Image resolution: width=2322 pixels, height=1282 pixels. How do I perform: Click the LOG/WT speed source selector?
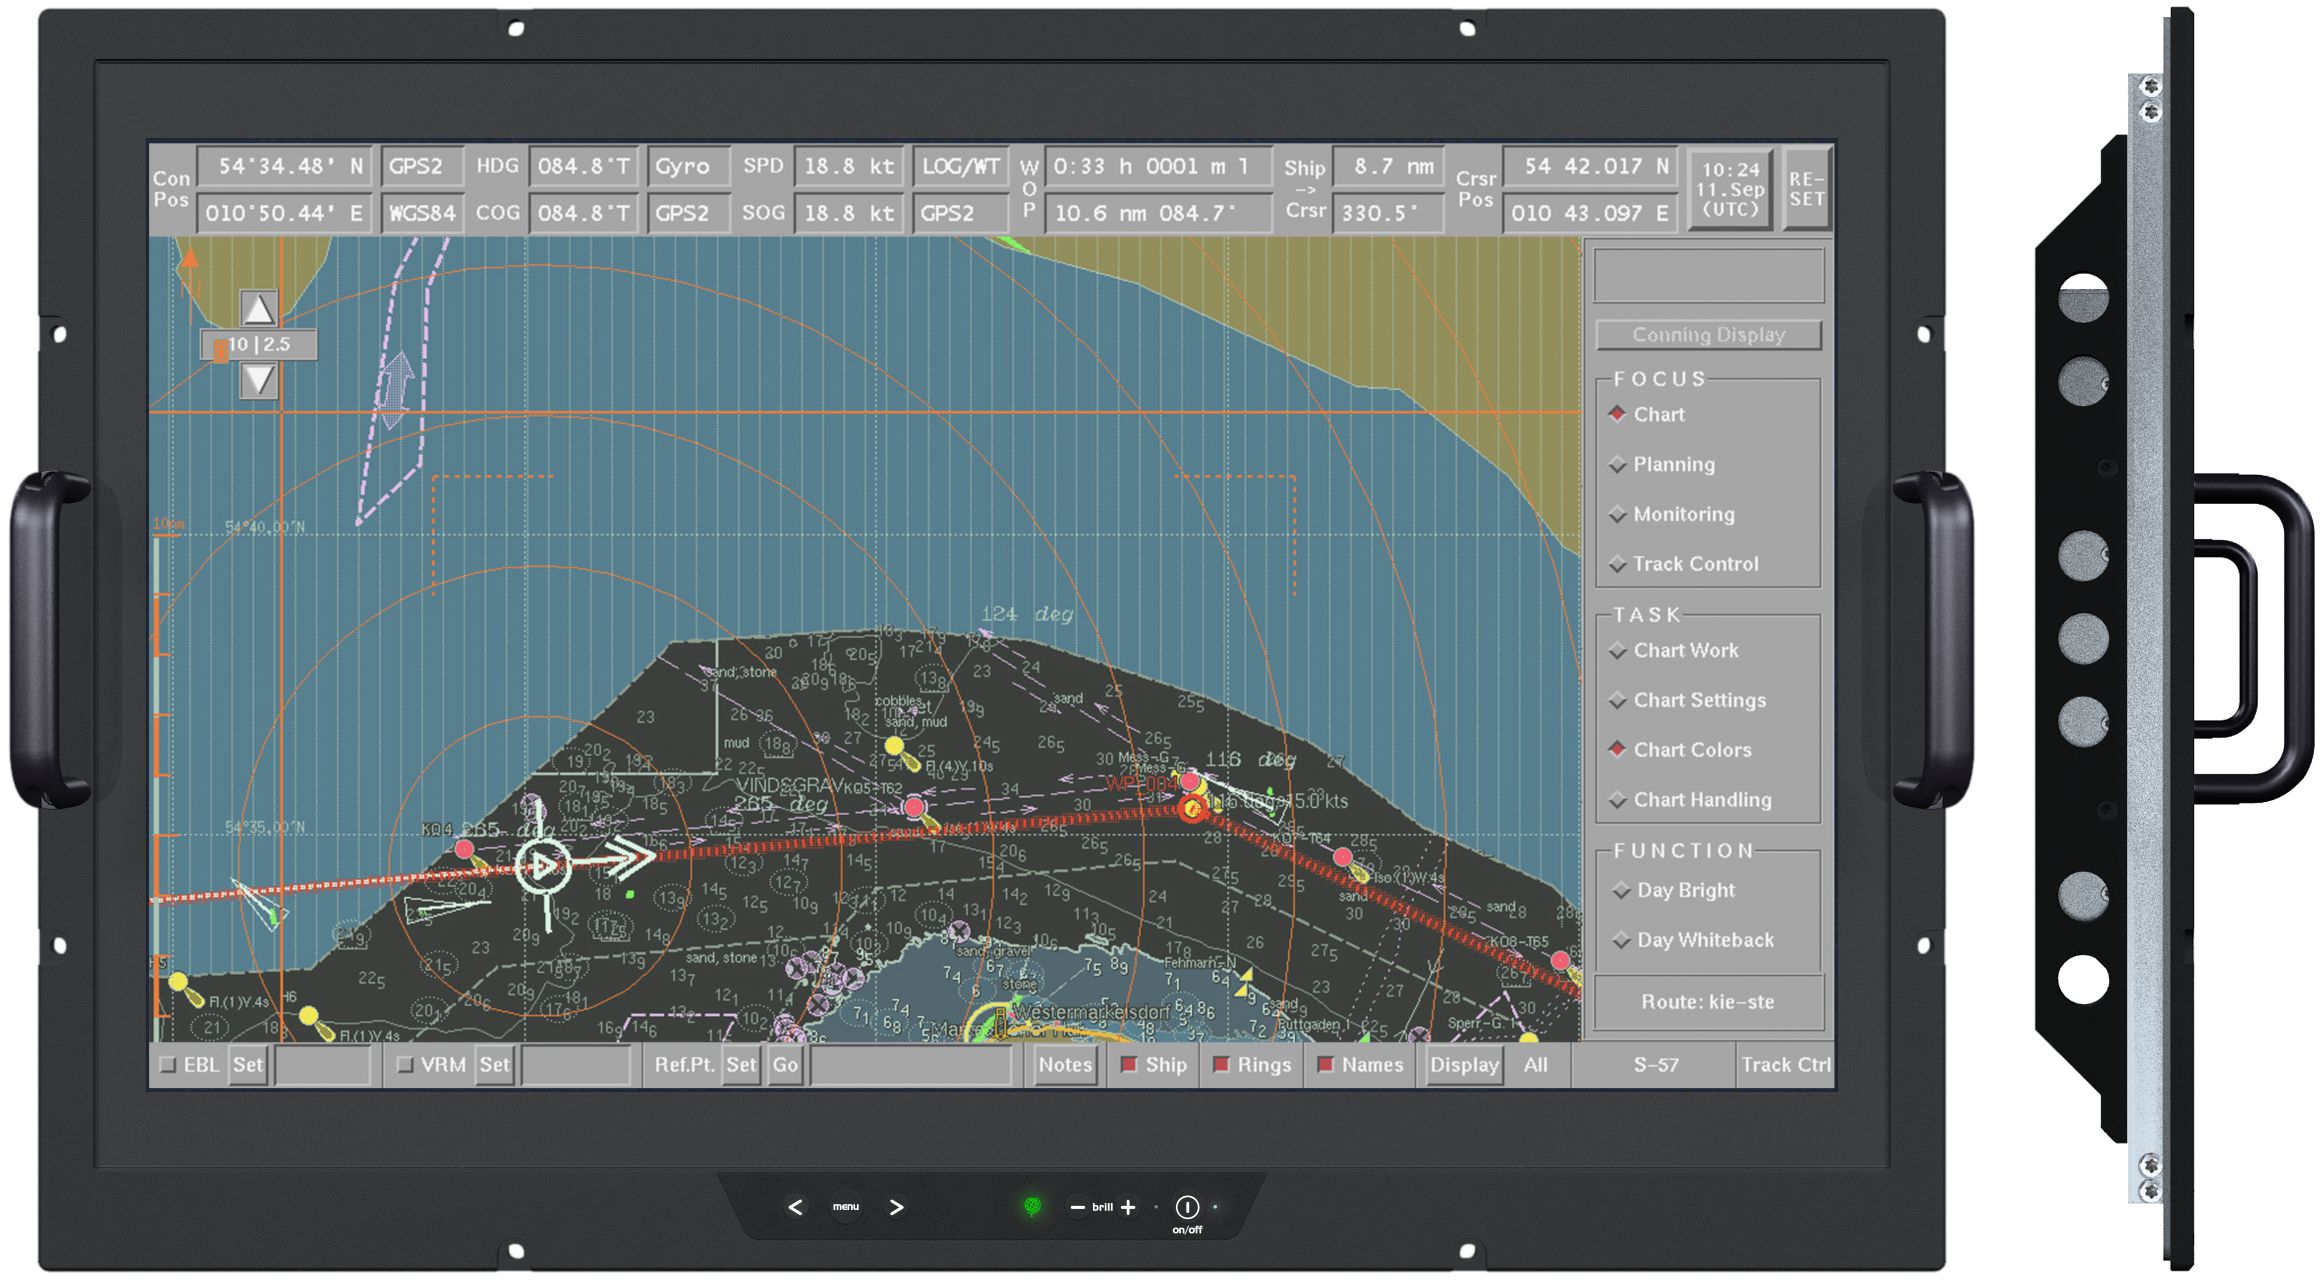tap(961, 167)
